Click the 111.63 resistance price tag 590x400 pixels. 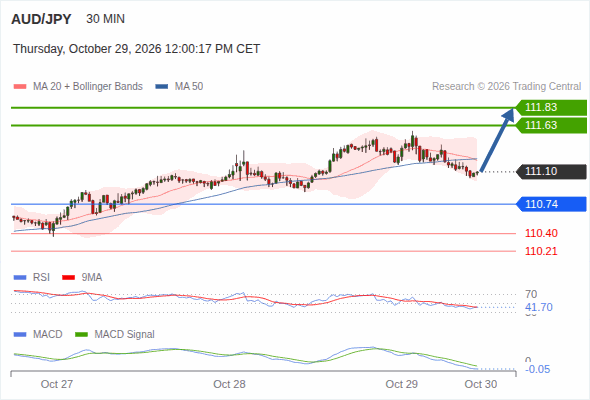[551, 125]
